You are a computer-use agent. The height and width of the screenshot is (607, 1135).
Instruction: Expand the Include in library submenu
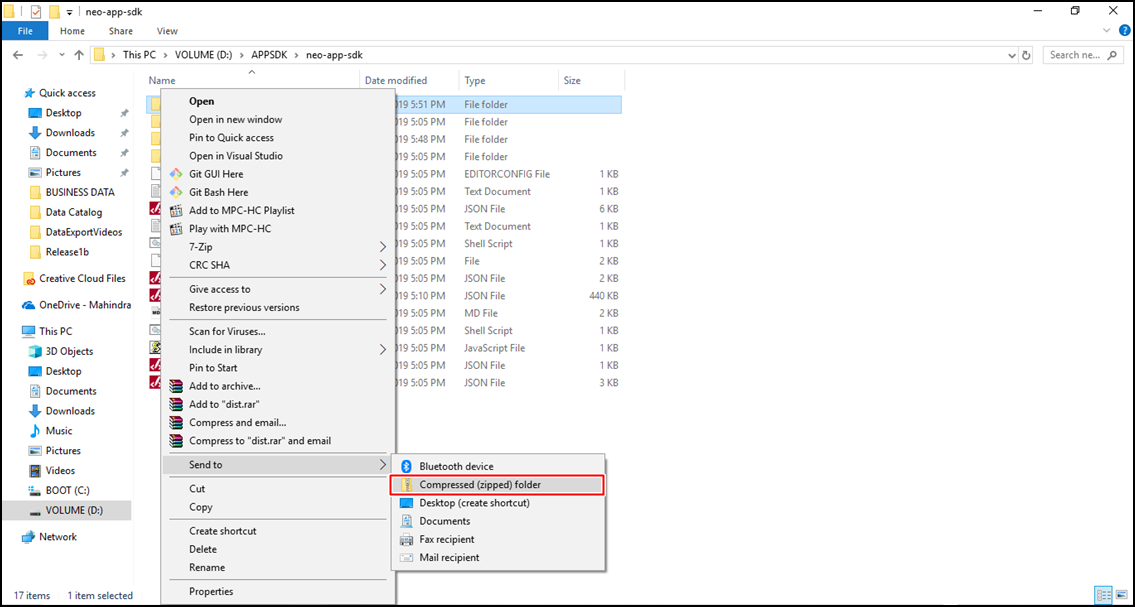point(383,350)
